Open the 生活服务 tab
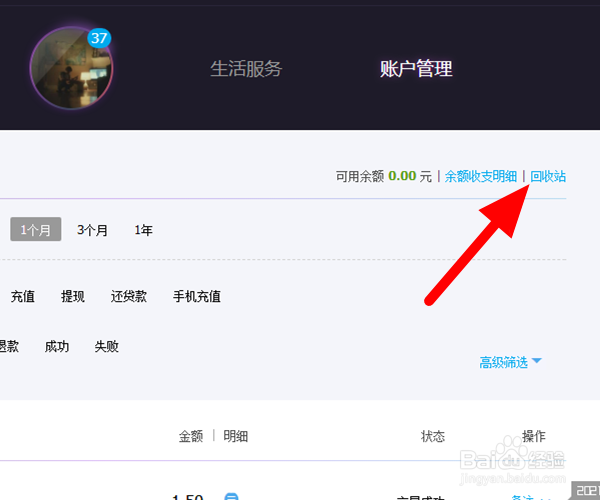 click(246, 69)
